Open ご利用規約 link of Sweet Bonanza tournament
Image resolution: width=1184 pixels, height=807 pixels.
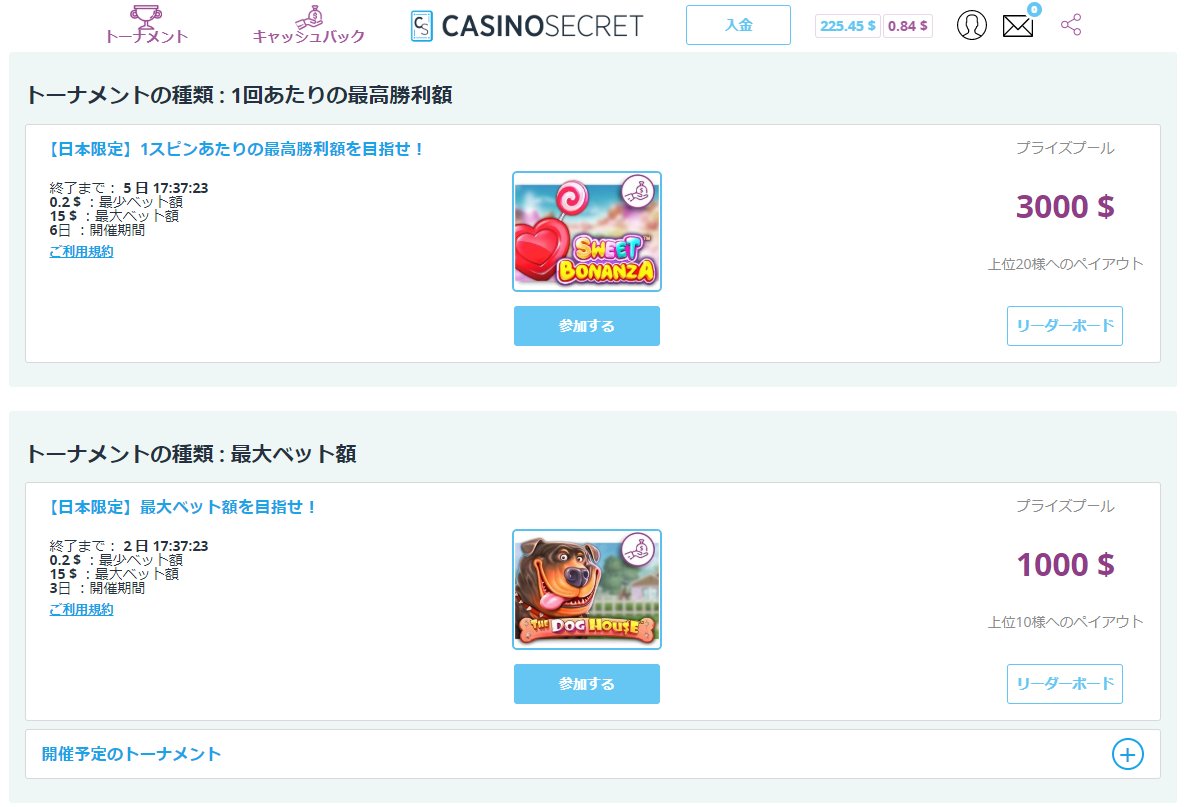(82, 251)
